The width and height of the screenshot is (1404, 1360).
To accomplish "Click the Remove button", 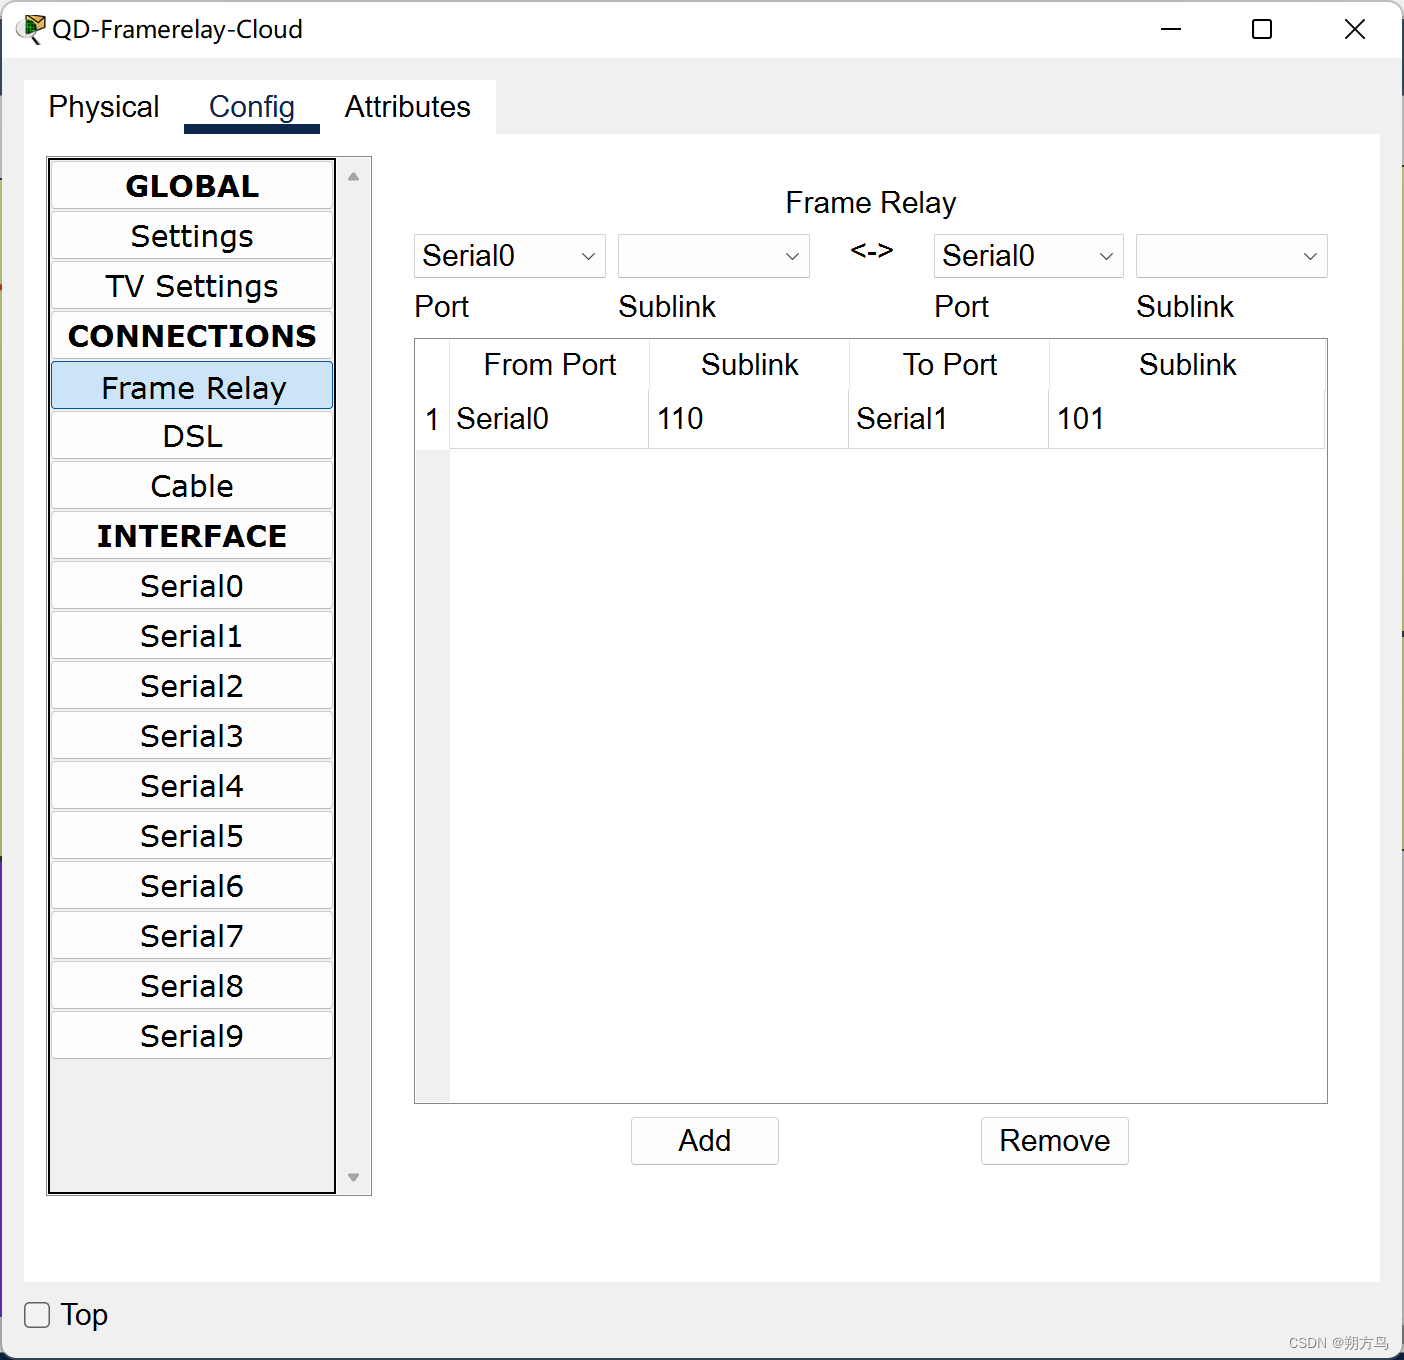I will (x=1055, y=1141).
